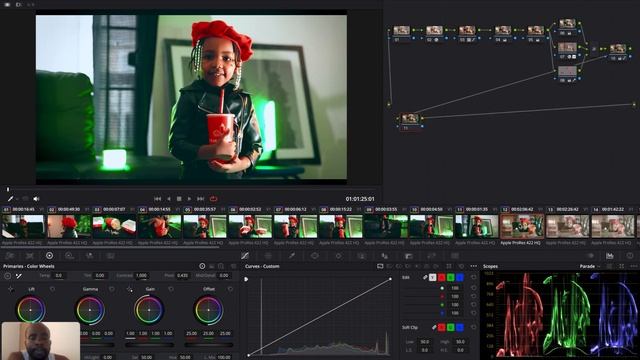This screenshot has height=360, width=640.
Task: Reset the Soft Clip settings
Action: click(473, 327)
